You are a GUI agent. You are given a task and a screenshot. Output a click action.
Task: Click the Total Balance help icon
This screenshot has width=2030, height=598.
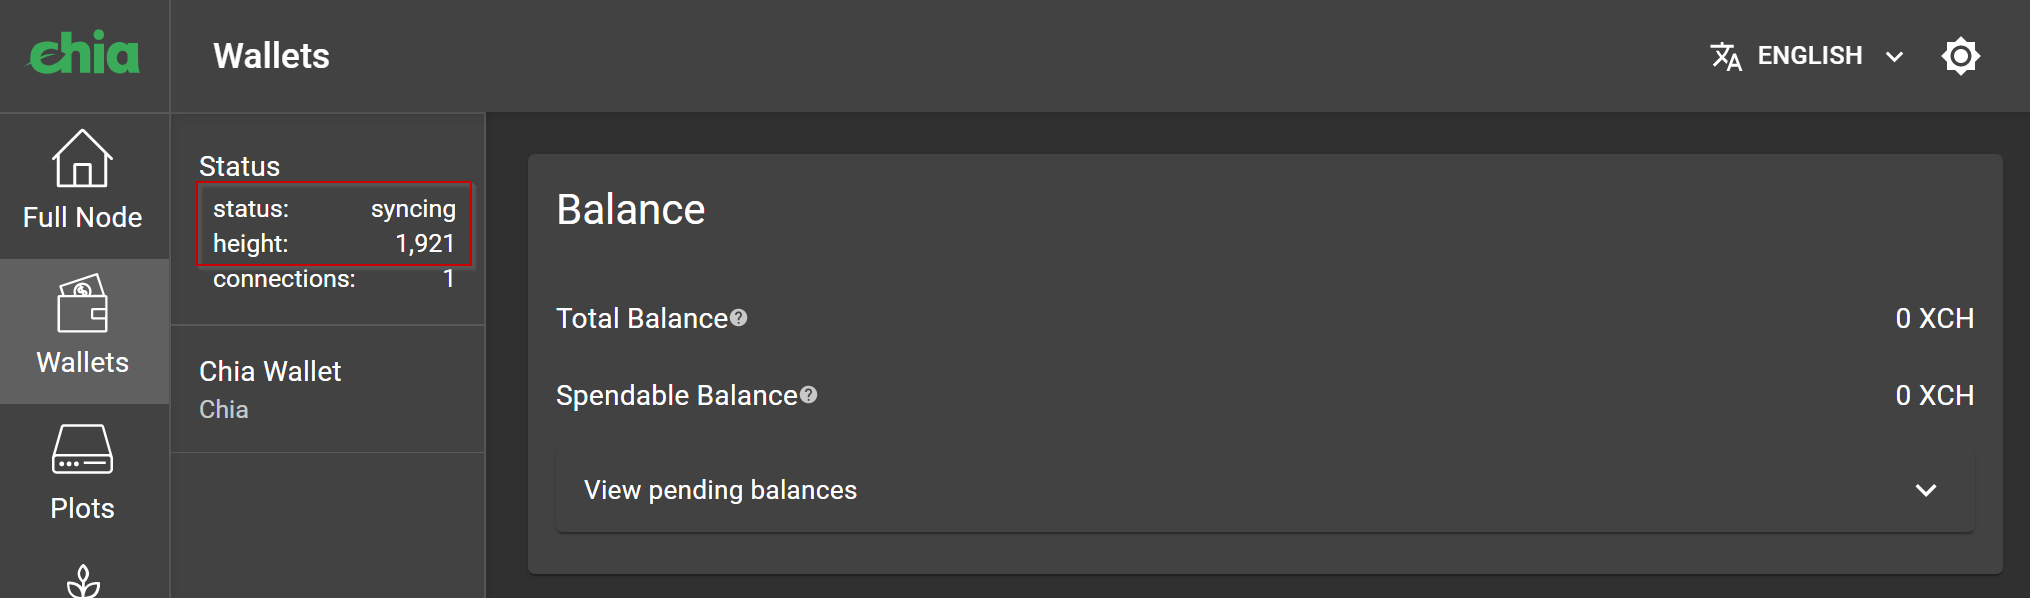point(739,318)
